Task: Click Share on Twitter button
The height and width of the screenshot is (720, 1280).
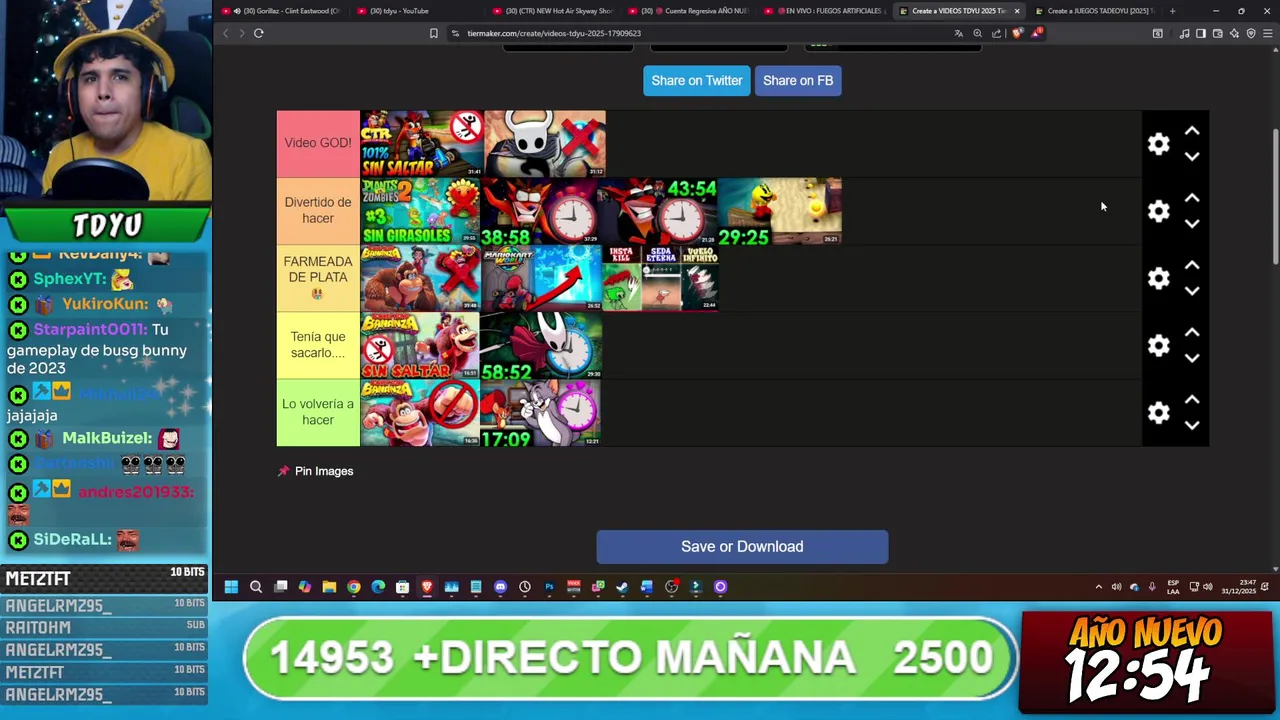Action: 697,80
